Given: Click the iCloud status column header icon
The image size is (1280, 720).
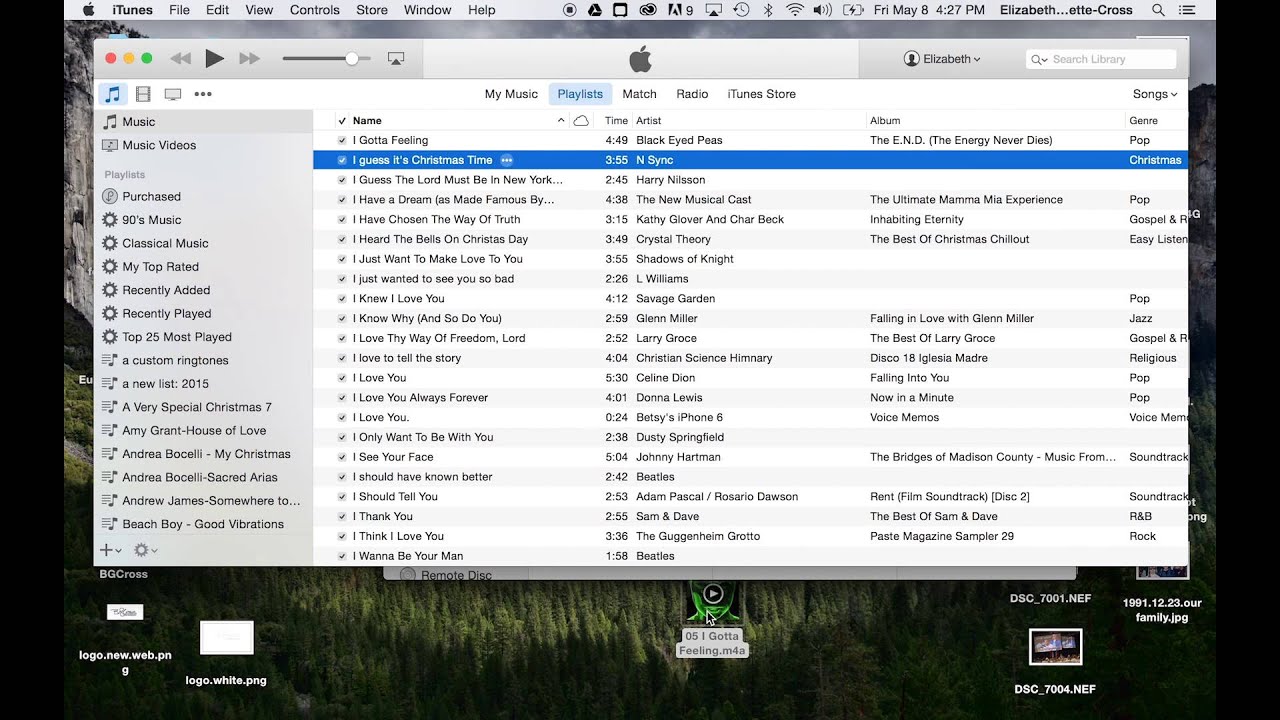Looking at the screenshot, I should pyautogui.click(x=581, y=120).
